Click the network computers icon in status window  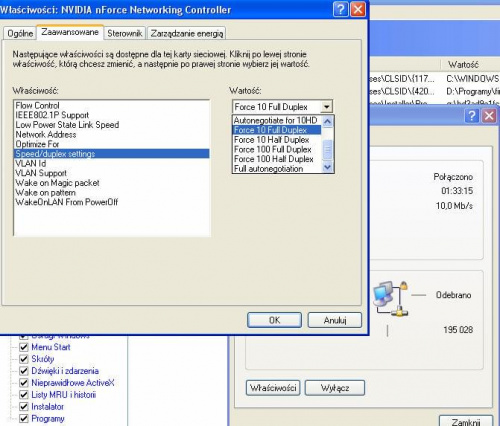[x=391, y=298]
